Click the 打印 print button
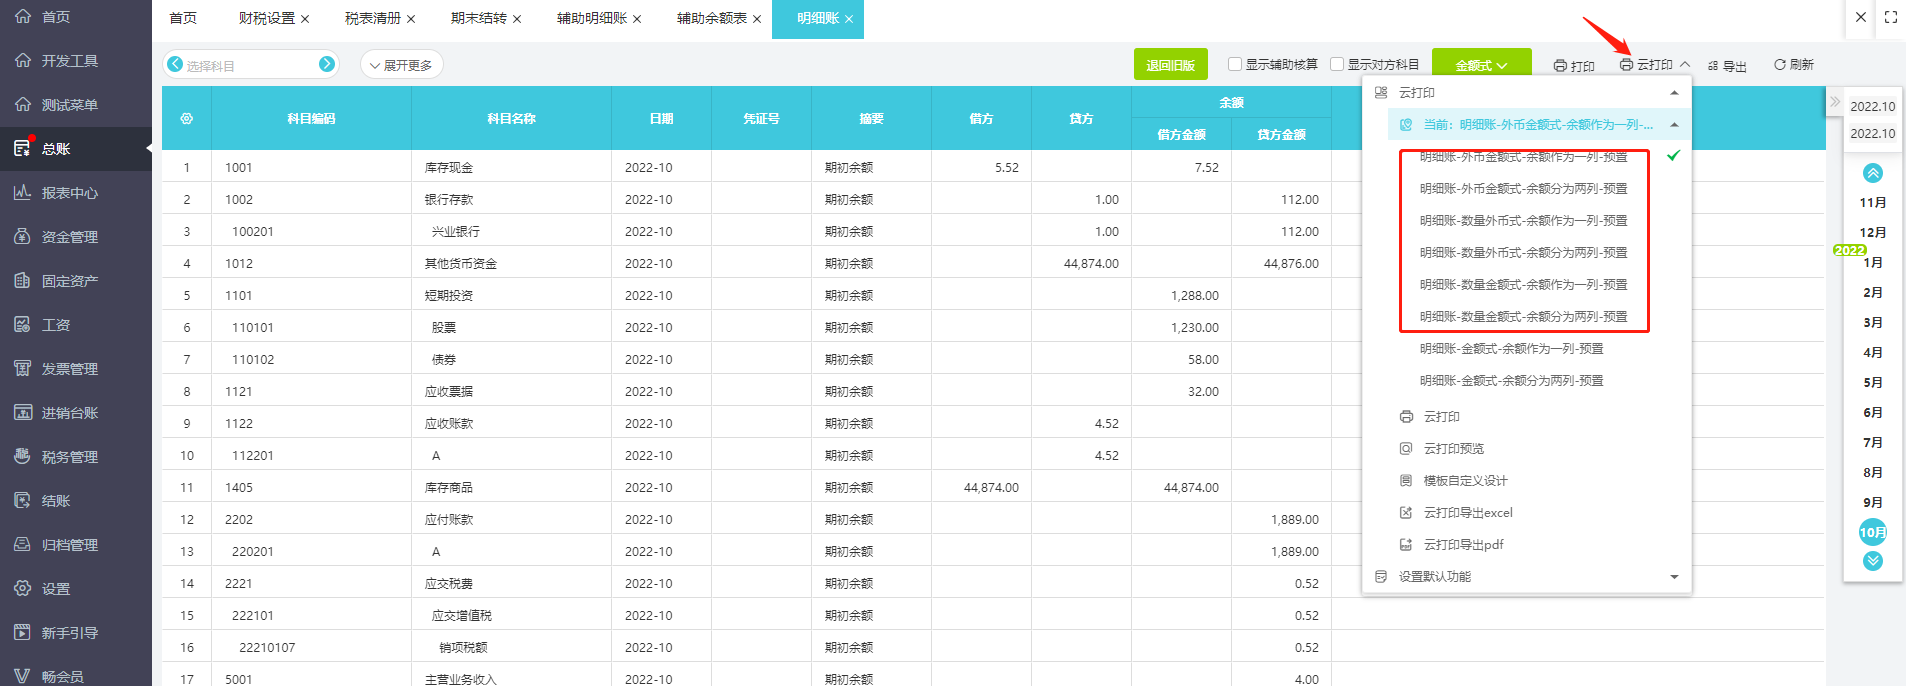This screenshot has height=686, width=1906. coord(1574,66)
